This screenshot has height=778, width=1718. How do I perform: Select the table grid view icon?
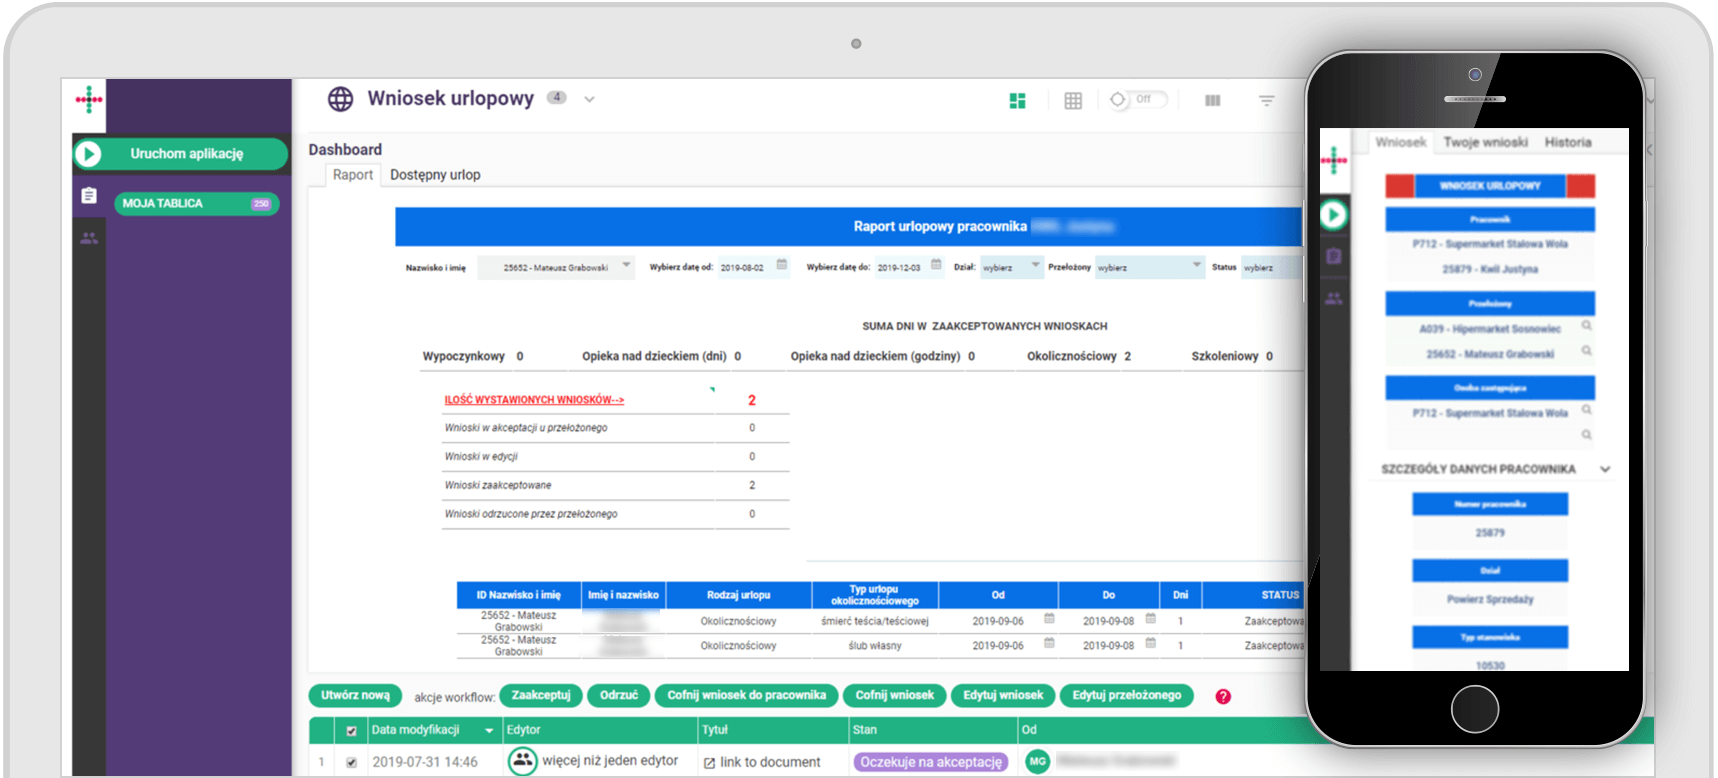coord(1073,101)
